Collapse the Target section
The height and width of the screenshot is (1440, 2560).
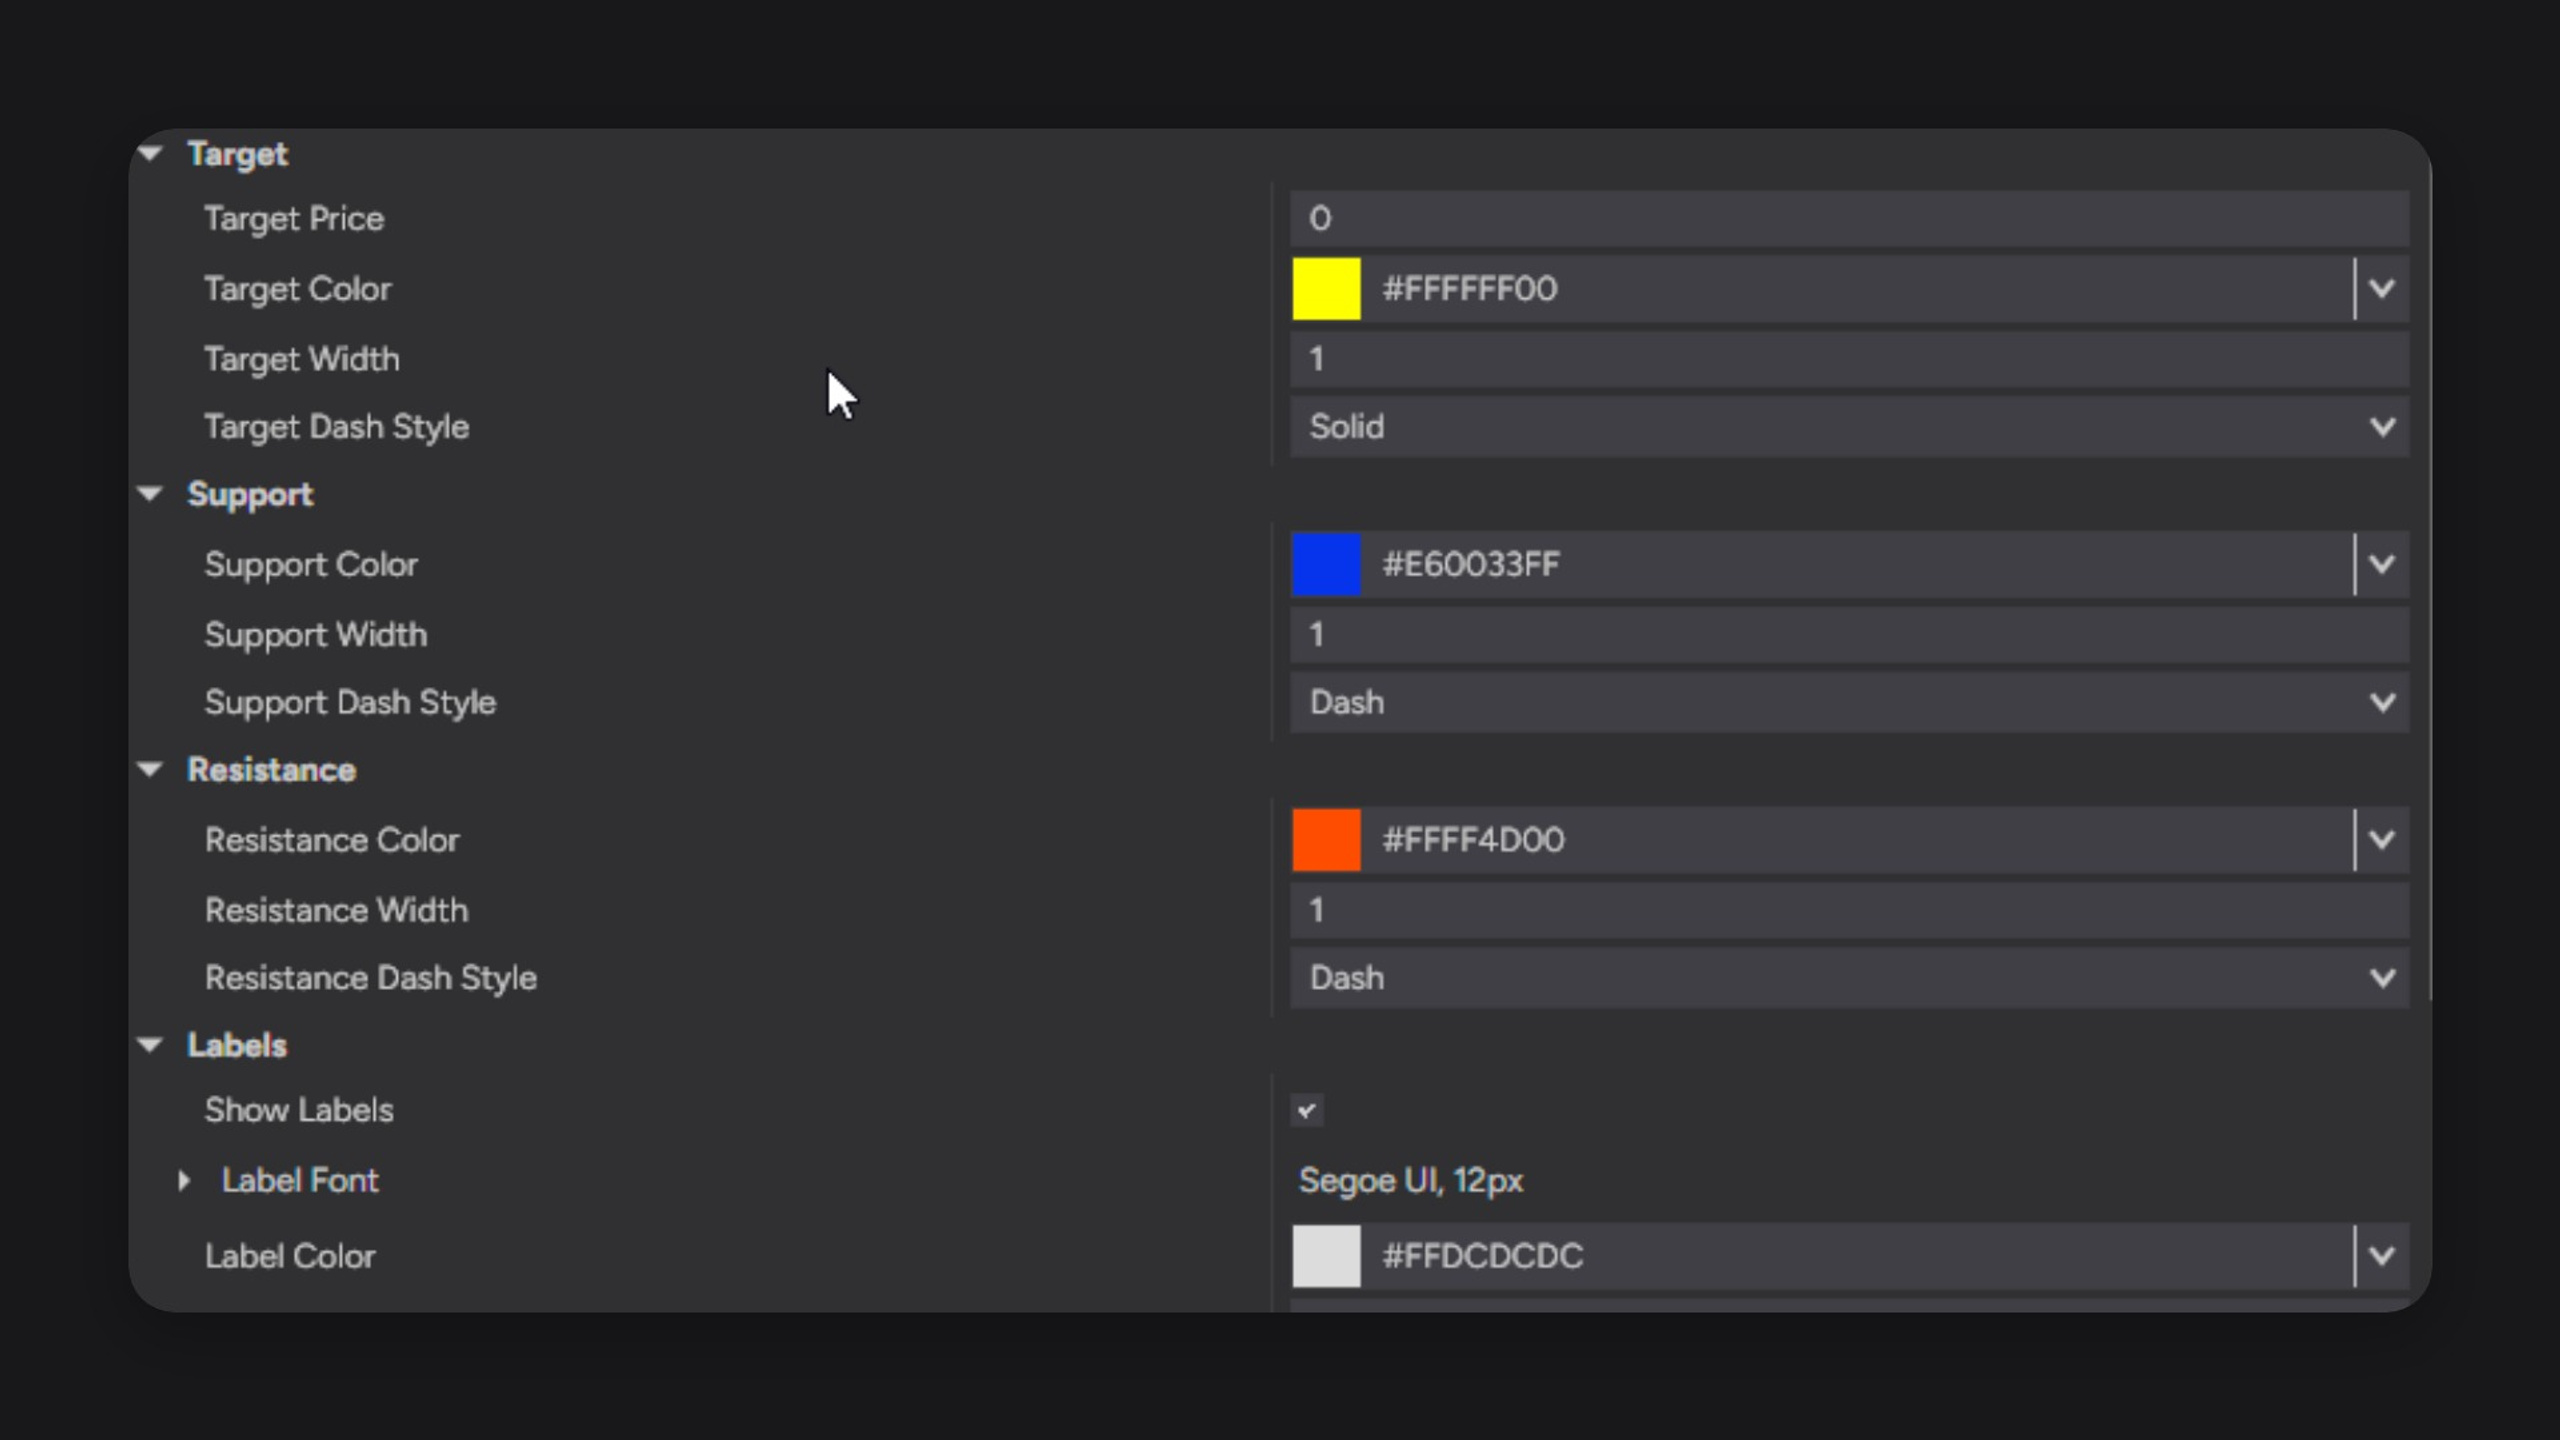pos(151,154)
